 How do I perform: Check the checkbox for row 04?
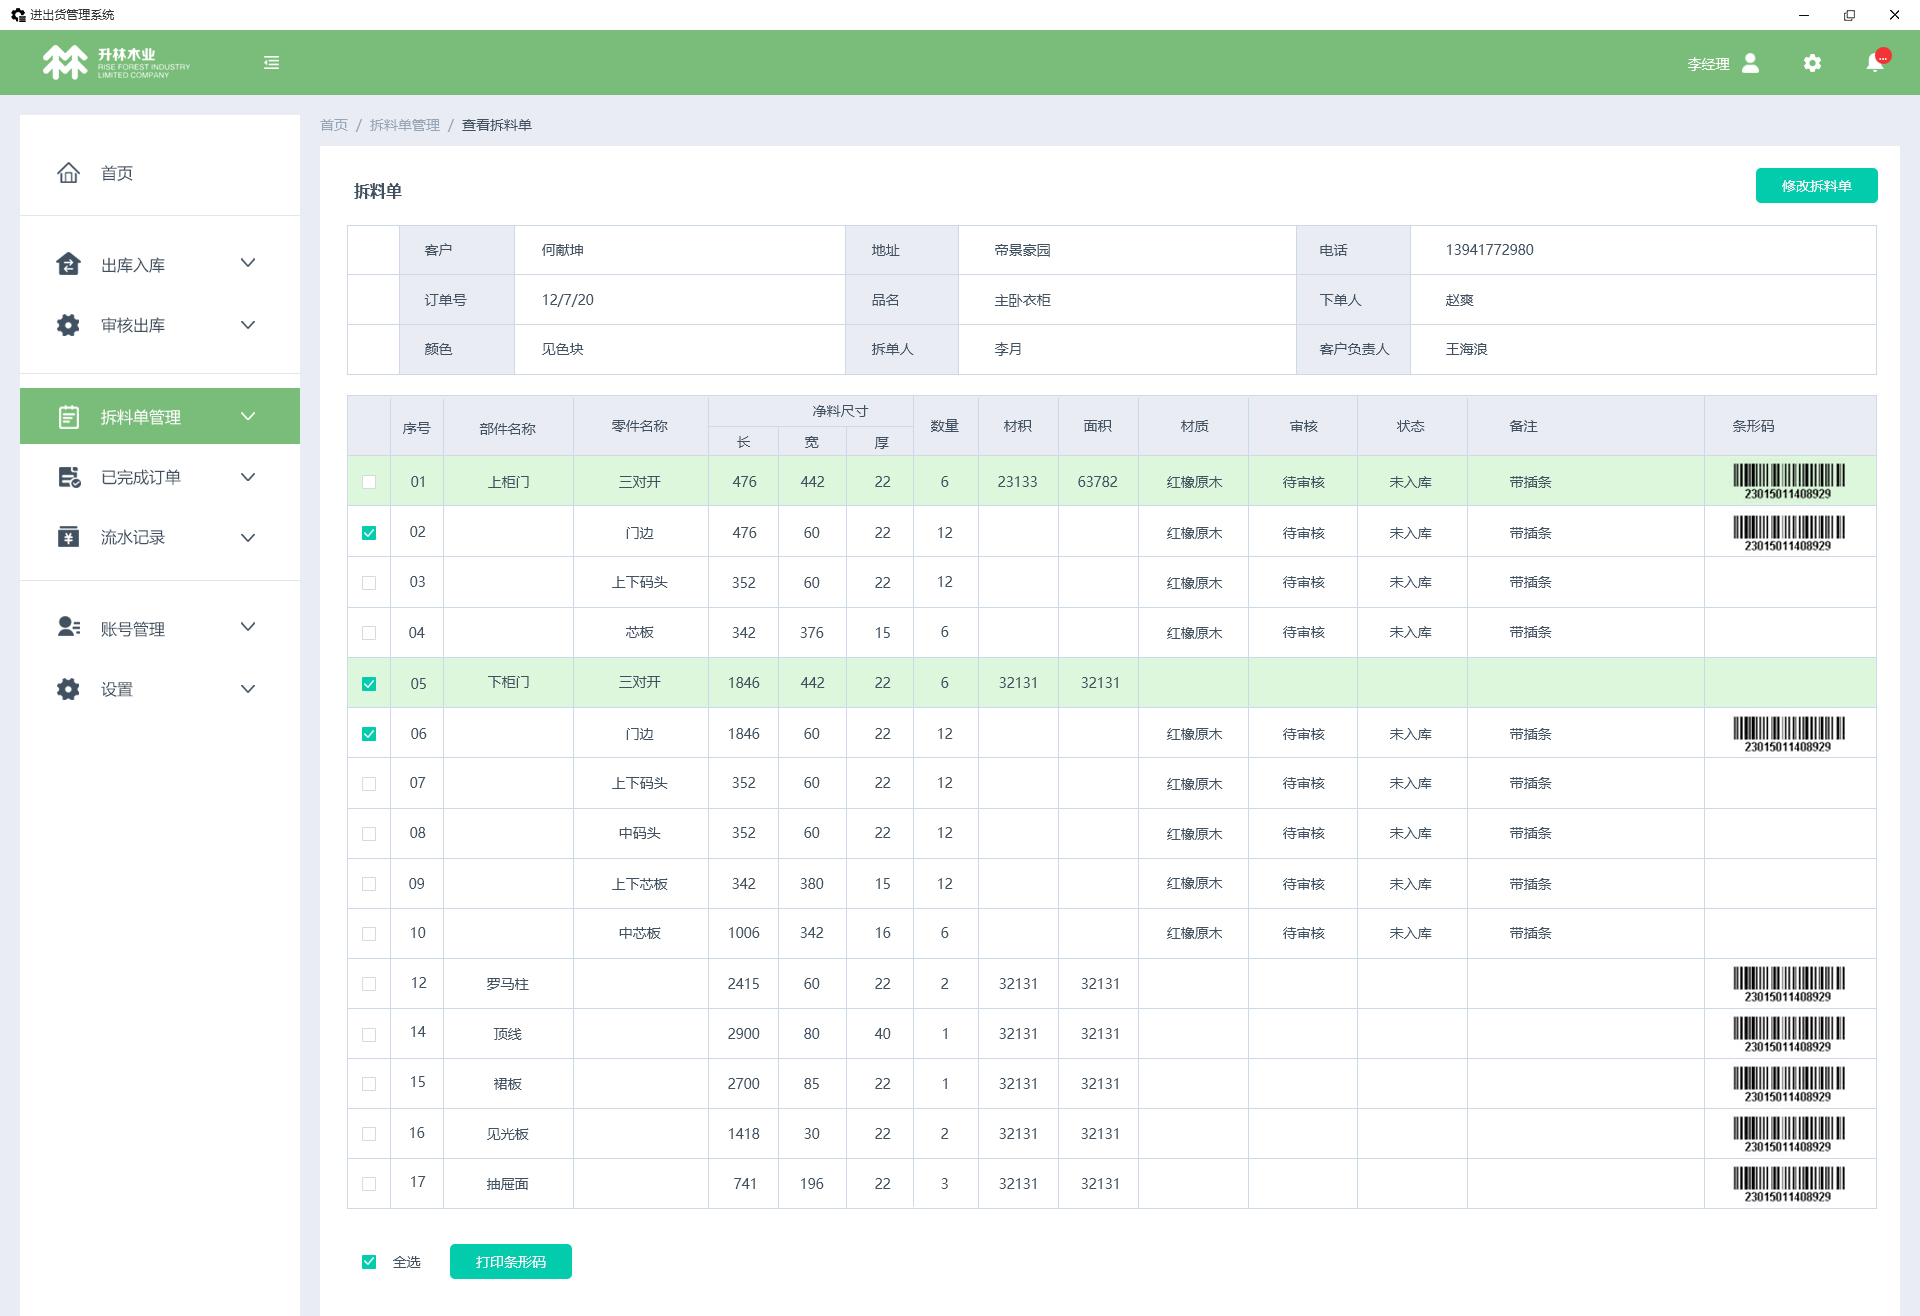coord(369,633)
